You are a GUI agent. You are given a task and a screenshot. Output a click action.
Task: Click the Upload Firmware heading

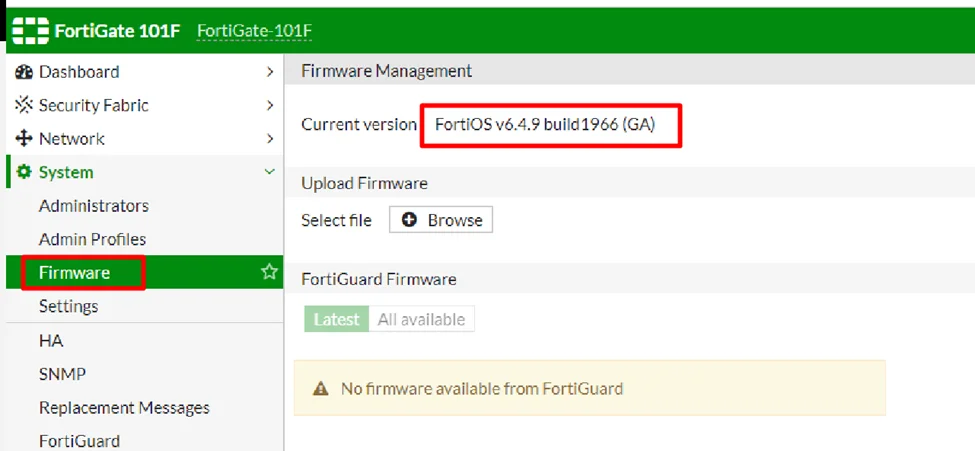click(x=364, y=184)
